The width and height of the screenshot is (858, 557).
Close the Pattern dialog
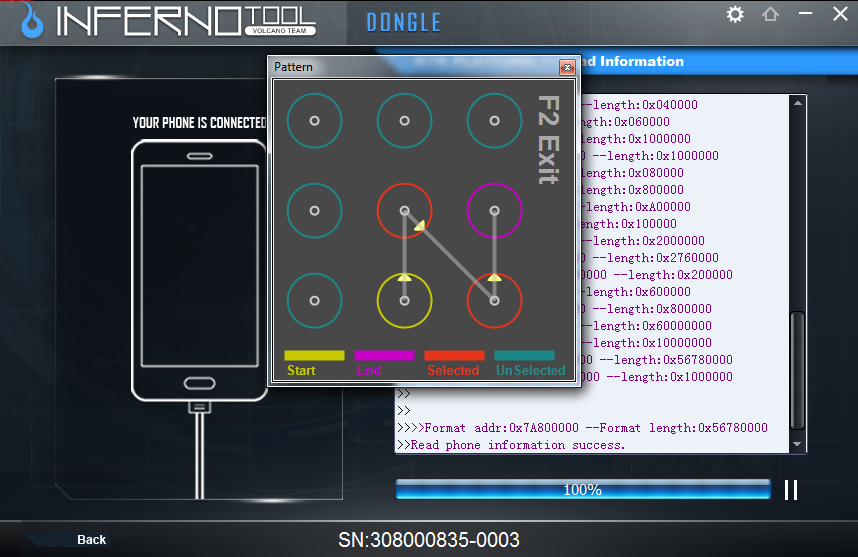[x=567, y=67]
